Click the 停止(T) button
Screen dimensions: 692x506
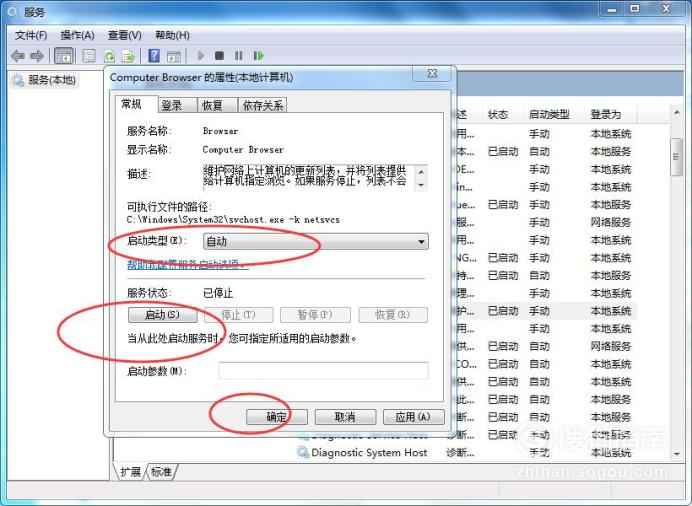point(238,315)
